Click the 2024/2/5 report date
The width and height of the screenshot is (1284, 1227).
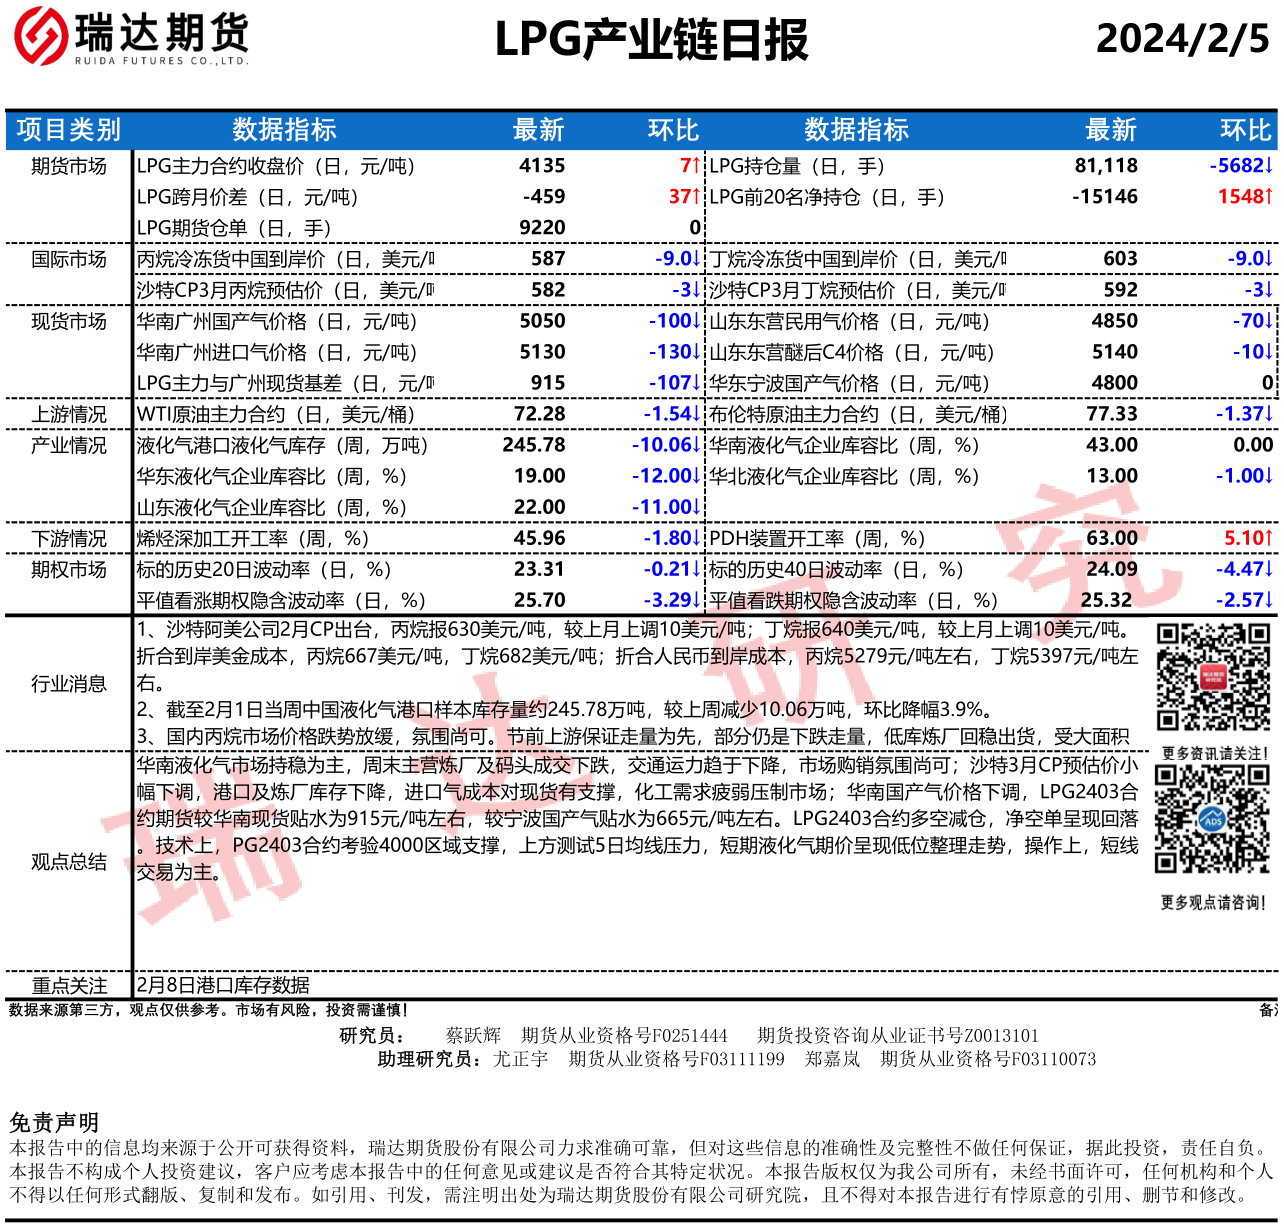pos(1182,39)
